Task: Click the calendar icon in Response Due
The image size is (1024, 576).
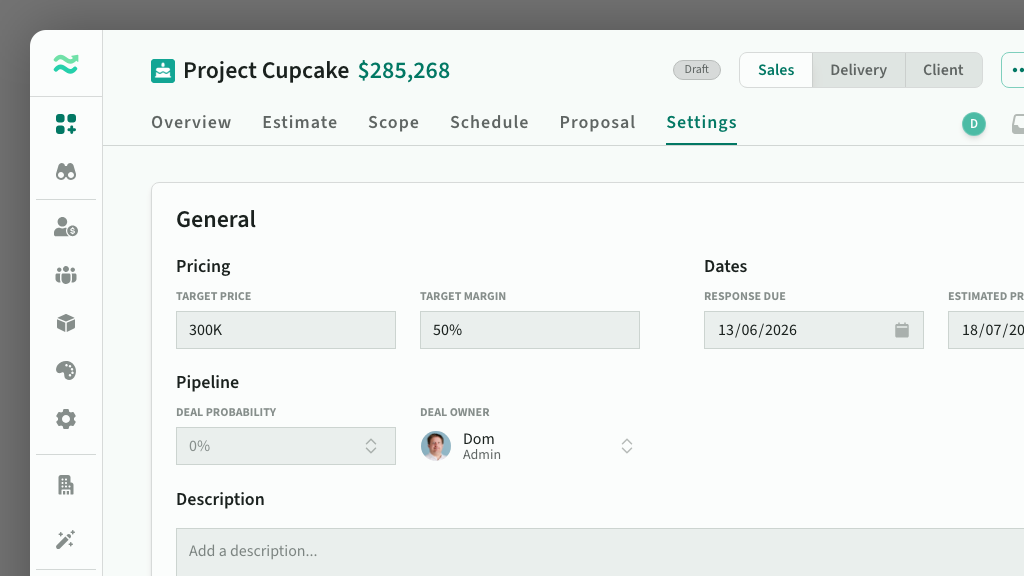Action: [x=902, y=330]
